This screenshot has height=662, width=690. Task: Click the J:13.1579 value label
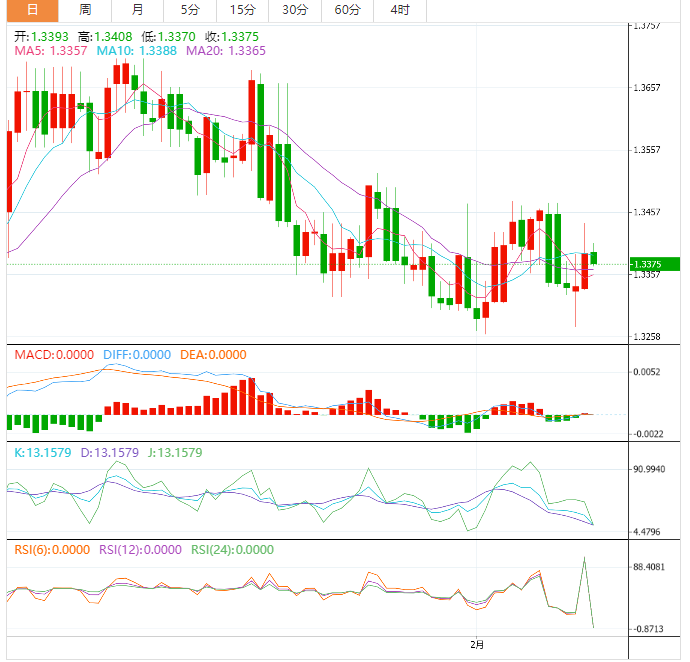tap(175, 453)
